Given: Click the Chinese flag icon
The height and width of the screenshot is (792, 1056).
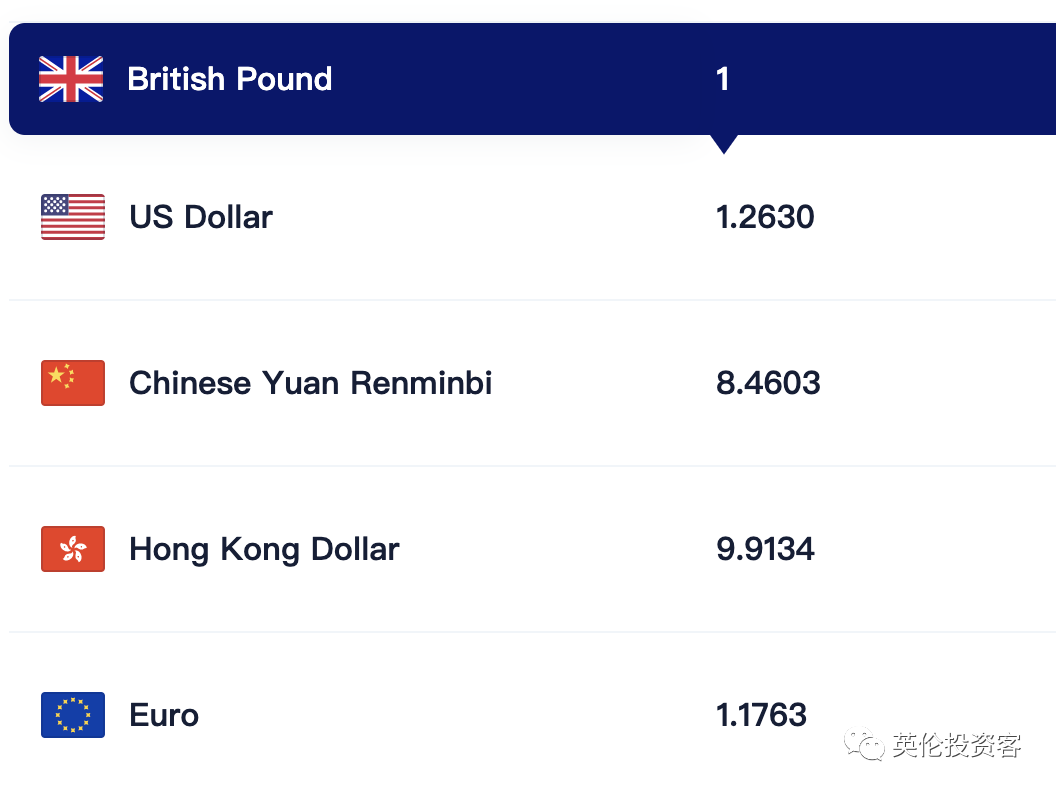Looking at the screenshot, I should pos(73,383).
